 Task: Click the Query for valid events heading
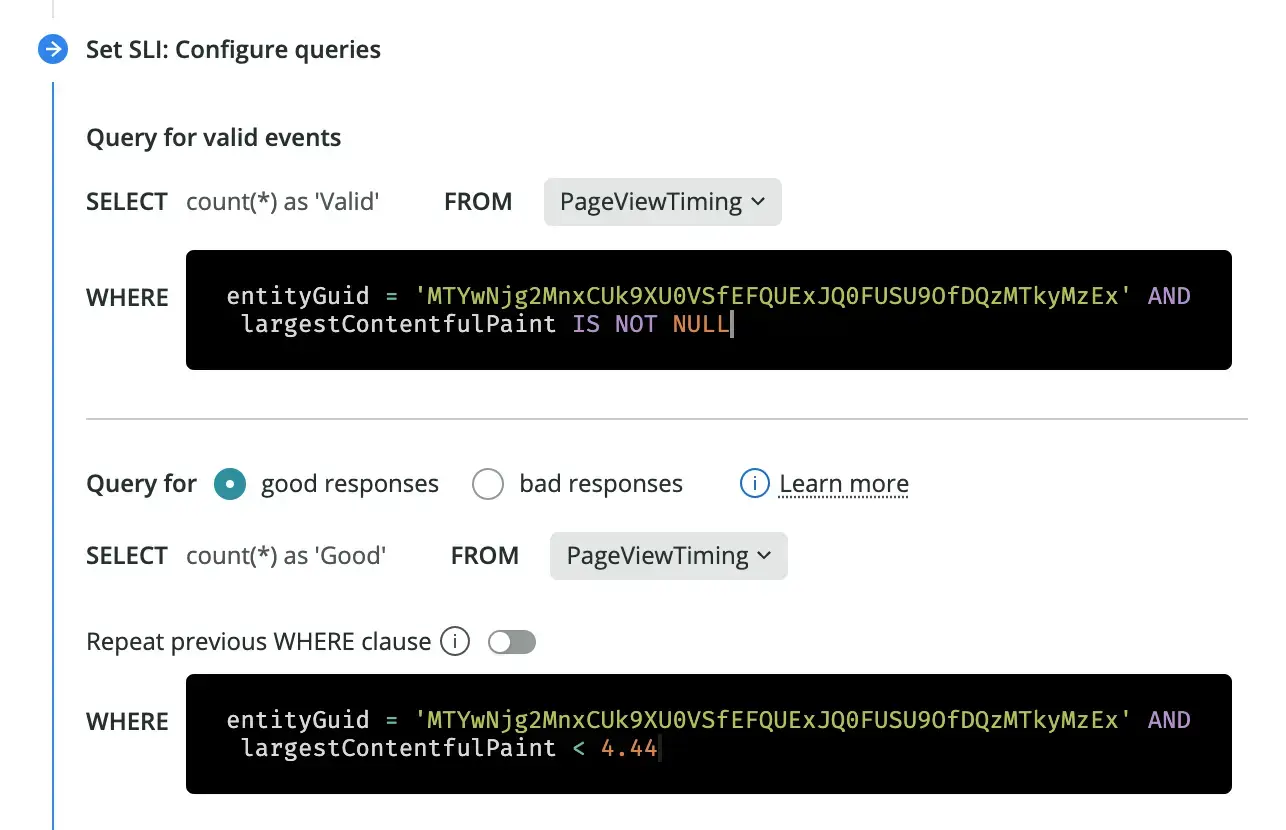[213, 138]
